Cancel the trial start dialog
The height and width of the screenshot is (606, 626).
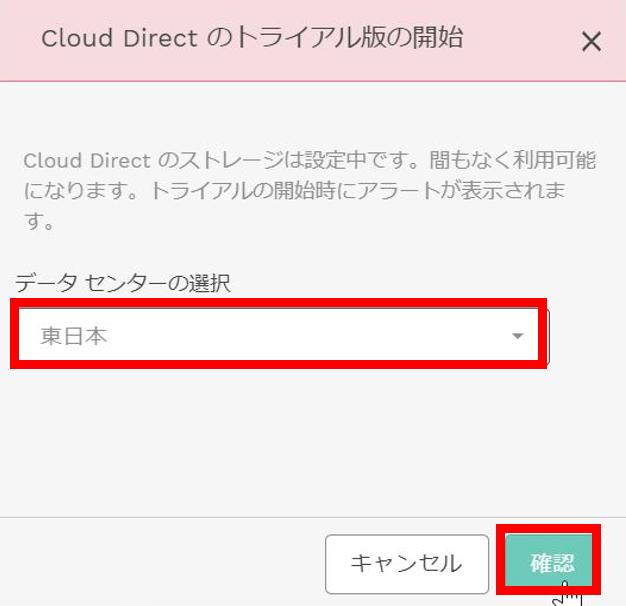(x=406, y=563)
